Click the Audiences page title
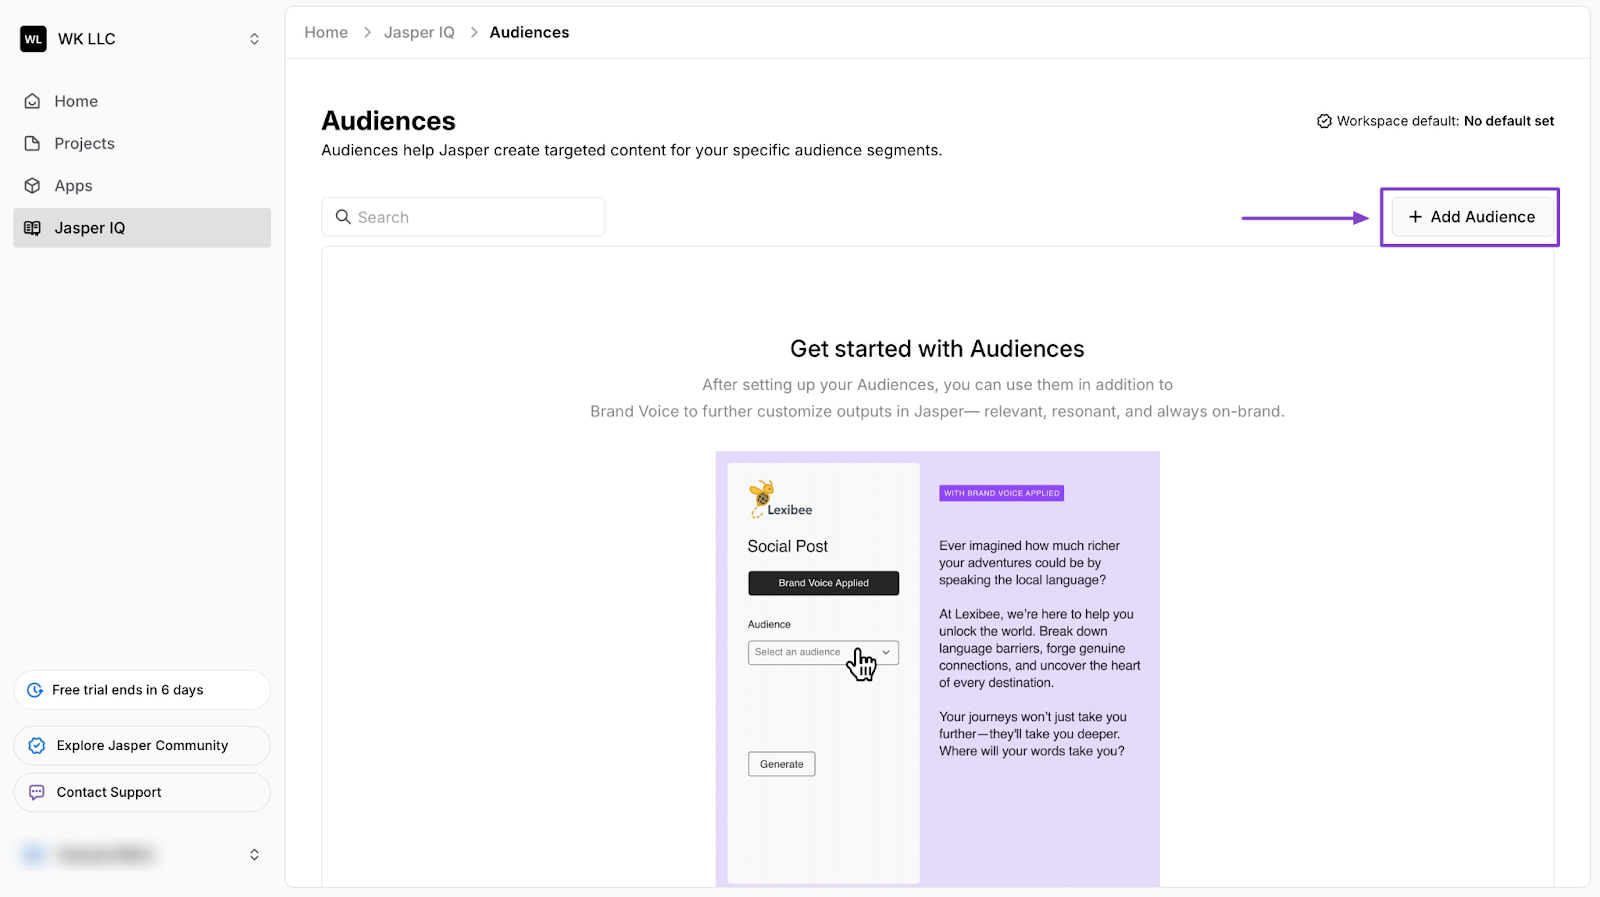The width and height of the screenshot is (1600, 897). 389,121
